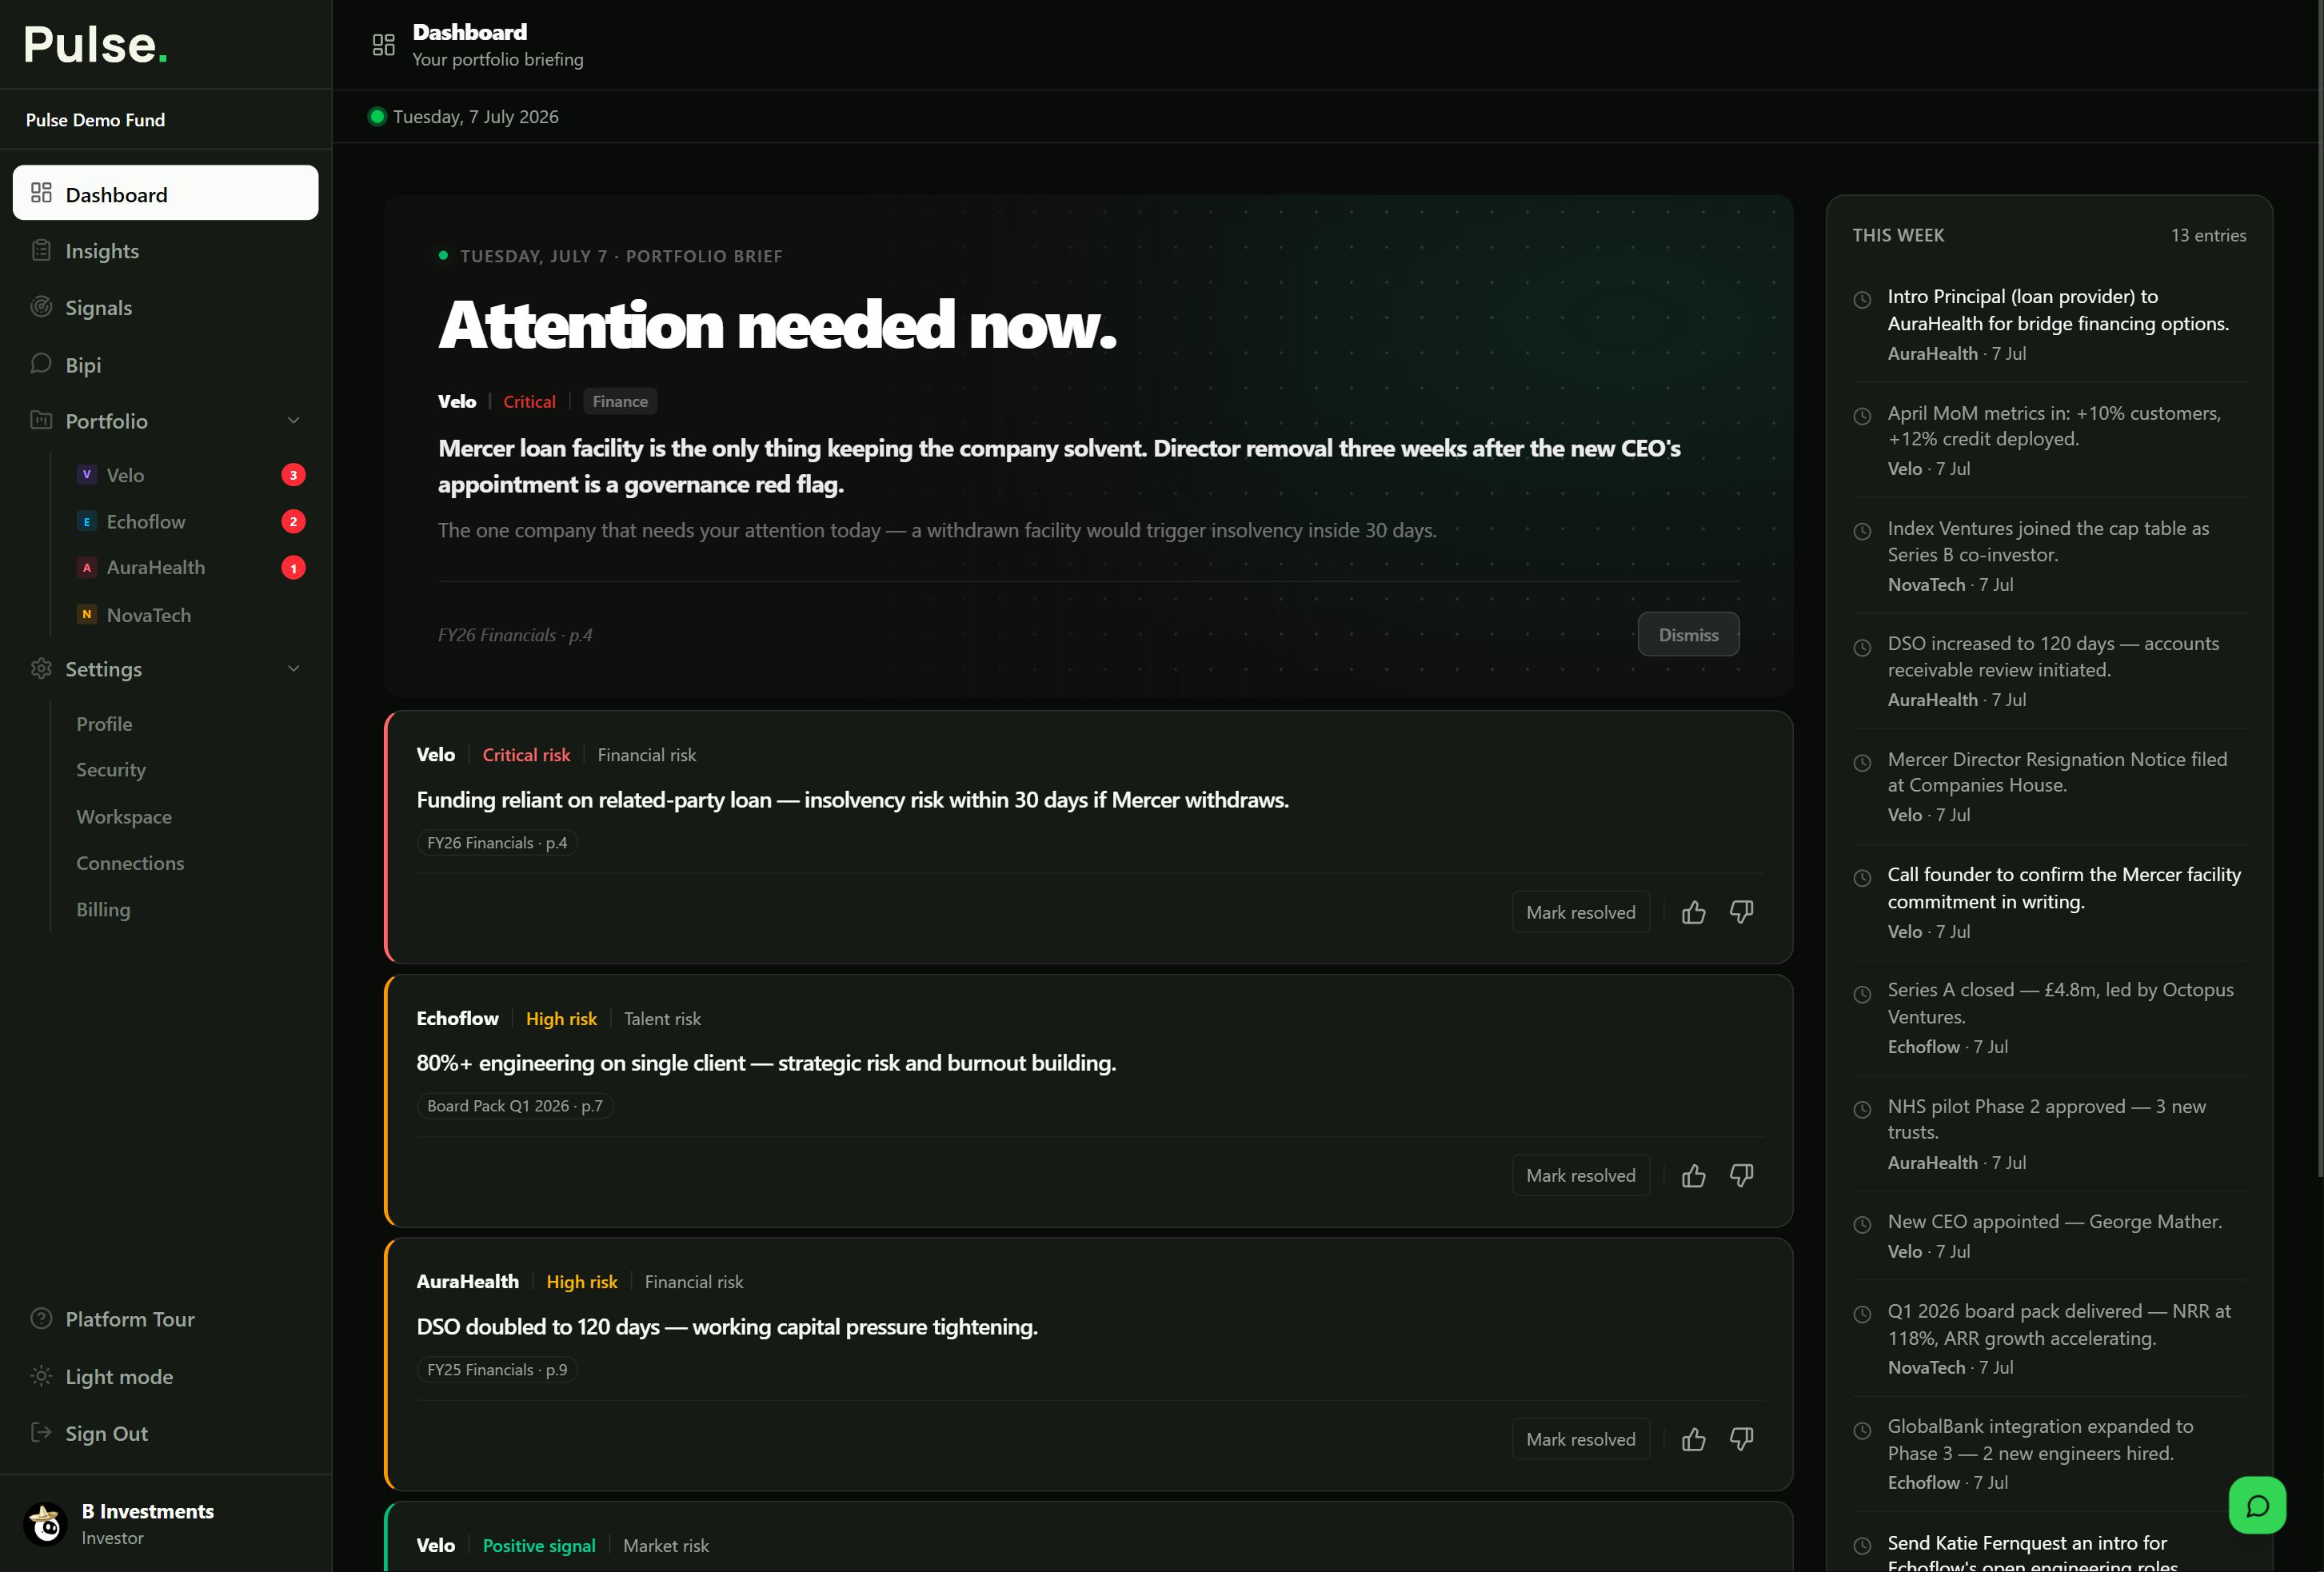The height and width of the screenshot is (1572, 2324).
Task: Click the AuraHealth 'A' avatar icon
Action: (87, 567)
